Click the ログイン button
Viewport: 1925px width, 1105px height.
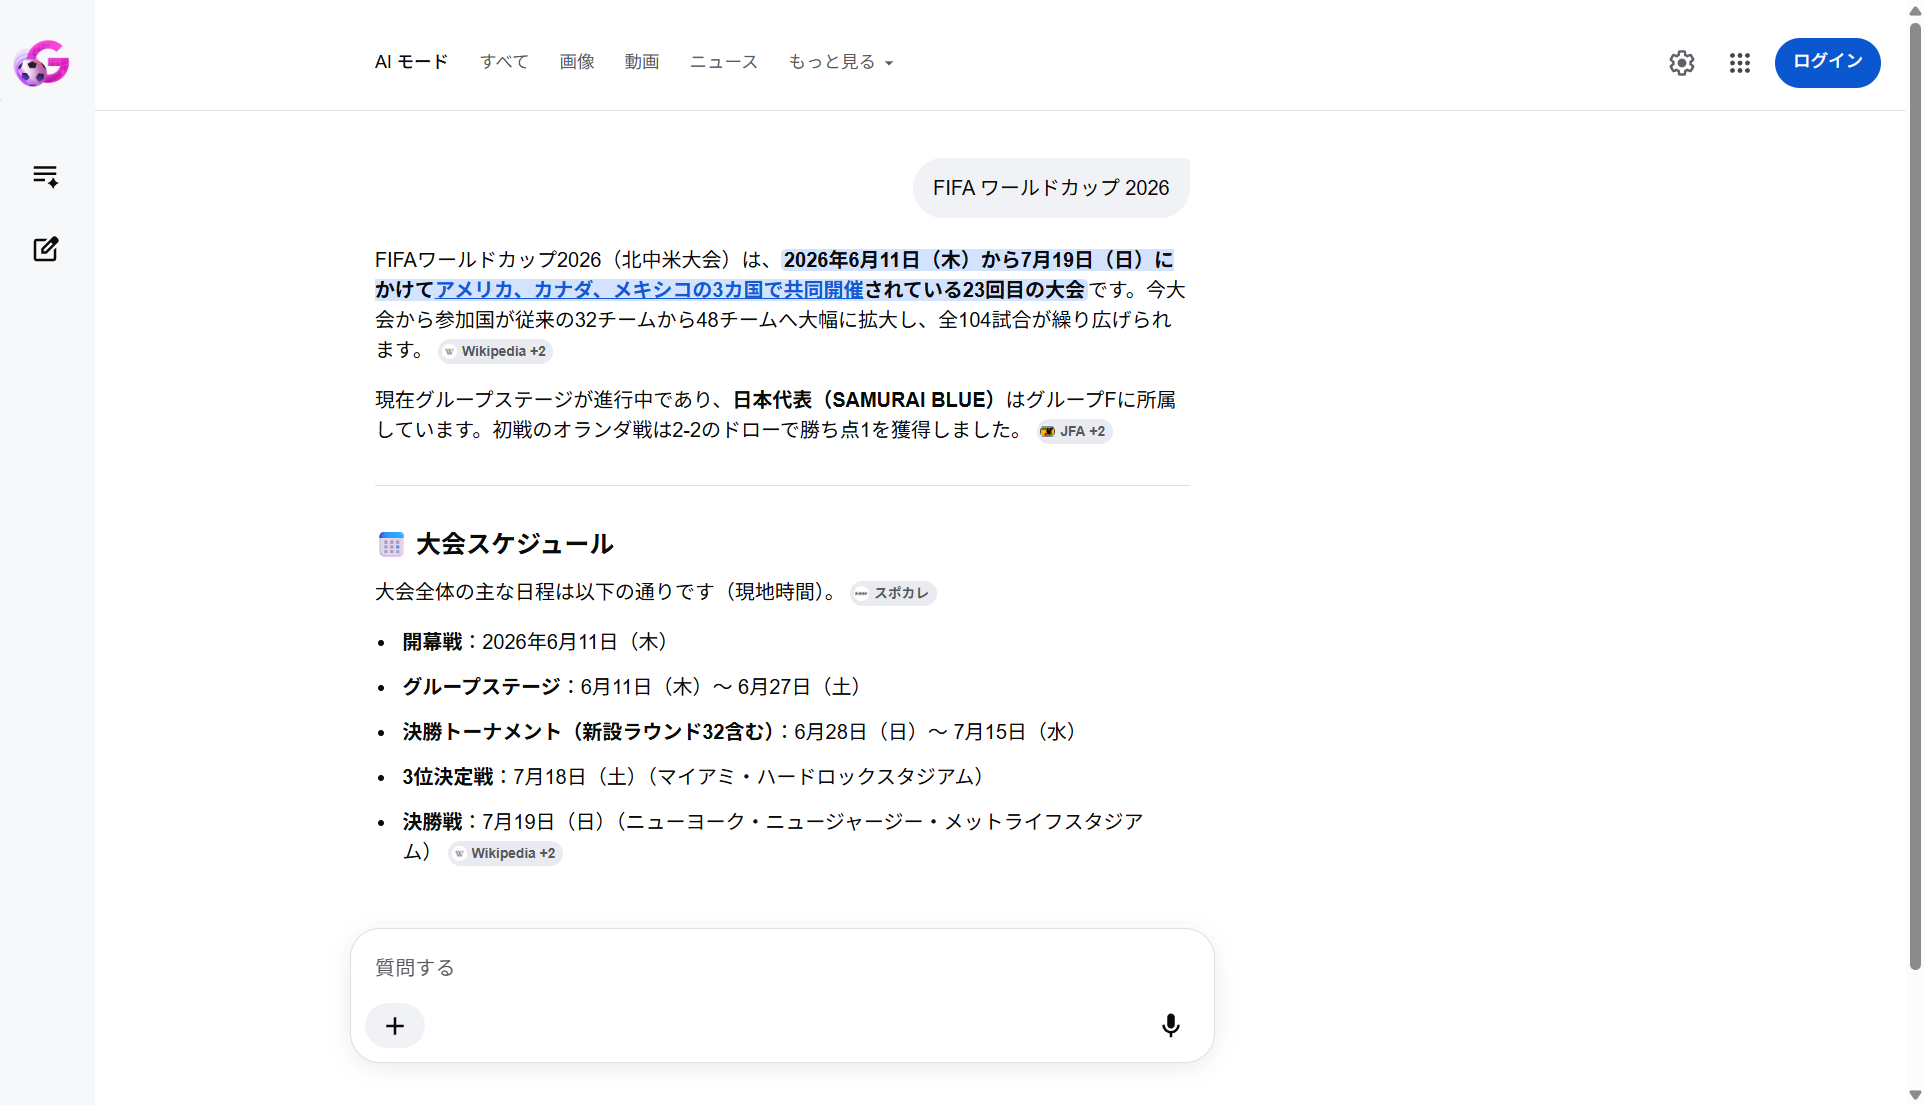[x=1827, y=62]
